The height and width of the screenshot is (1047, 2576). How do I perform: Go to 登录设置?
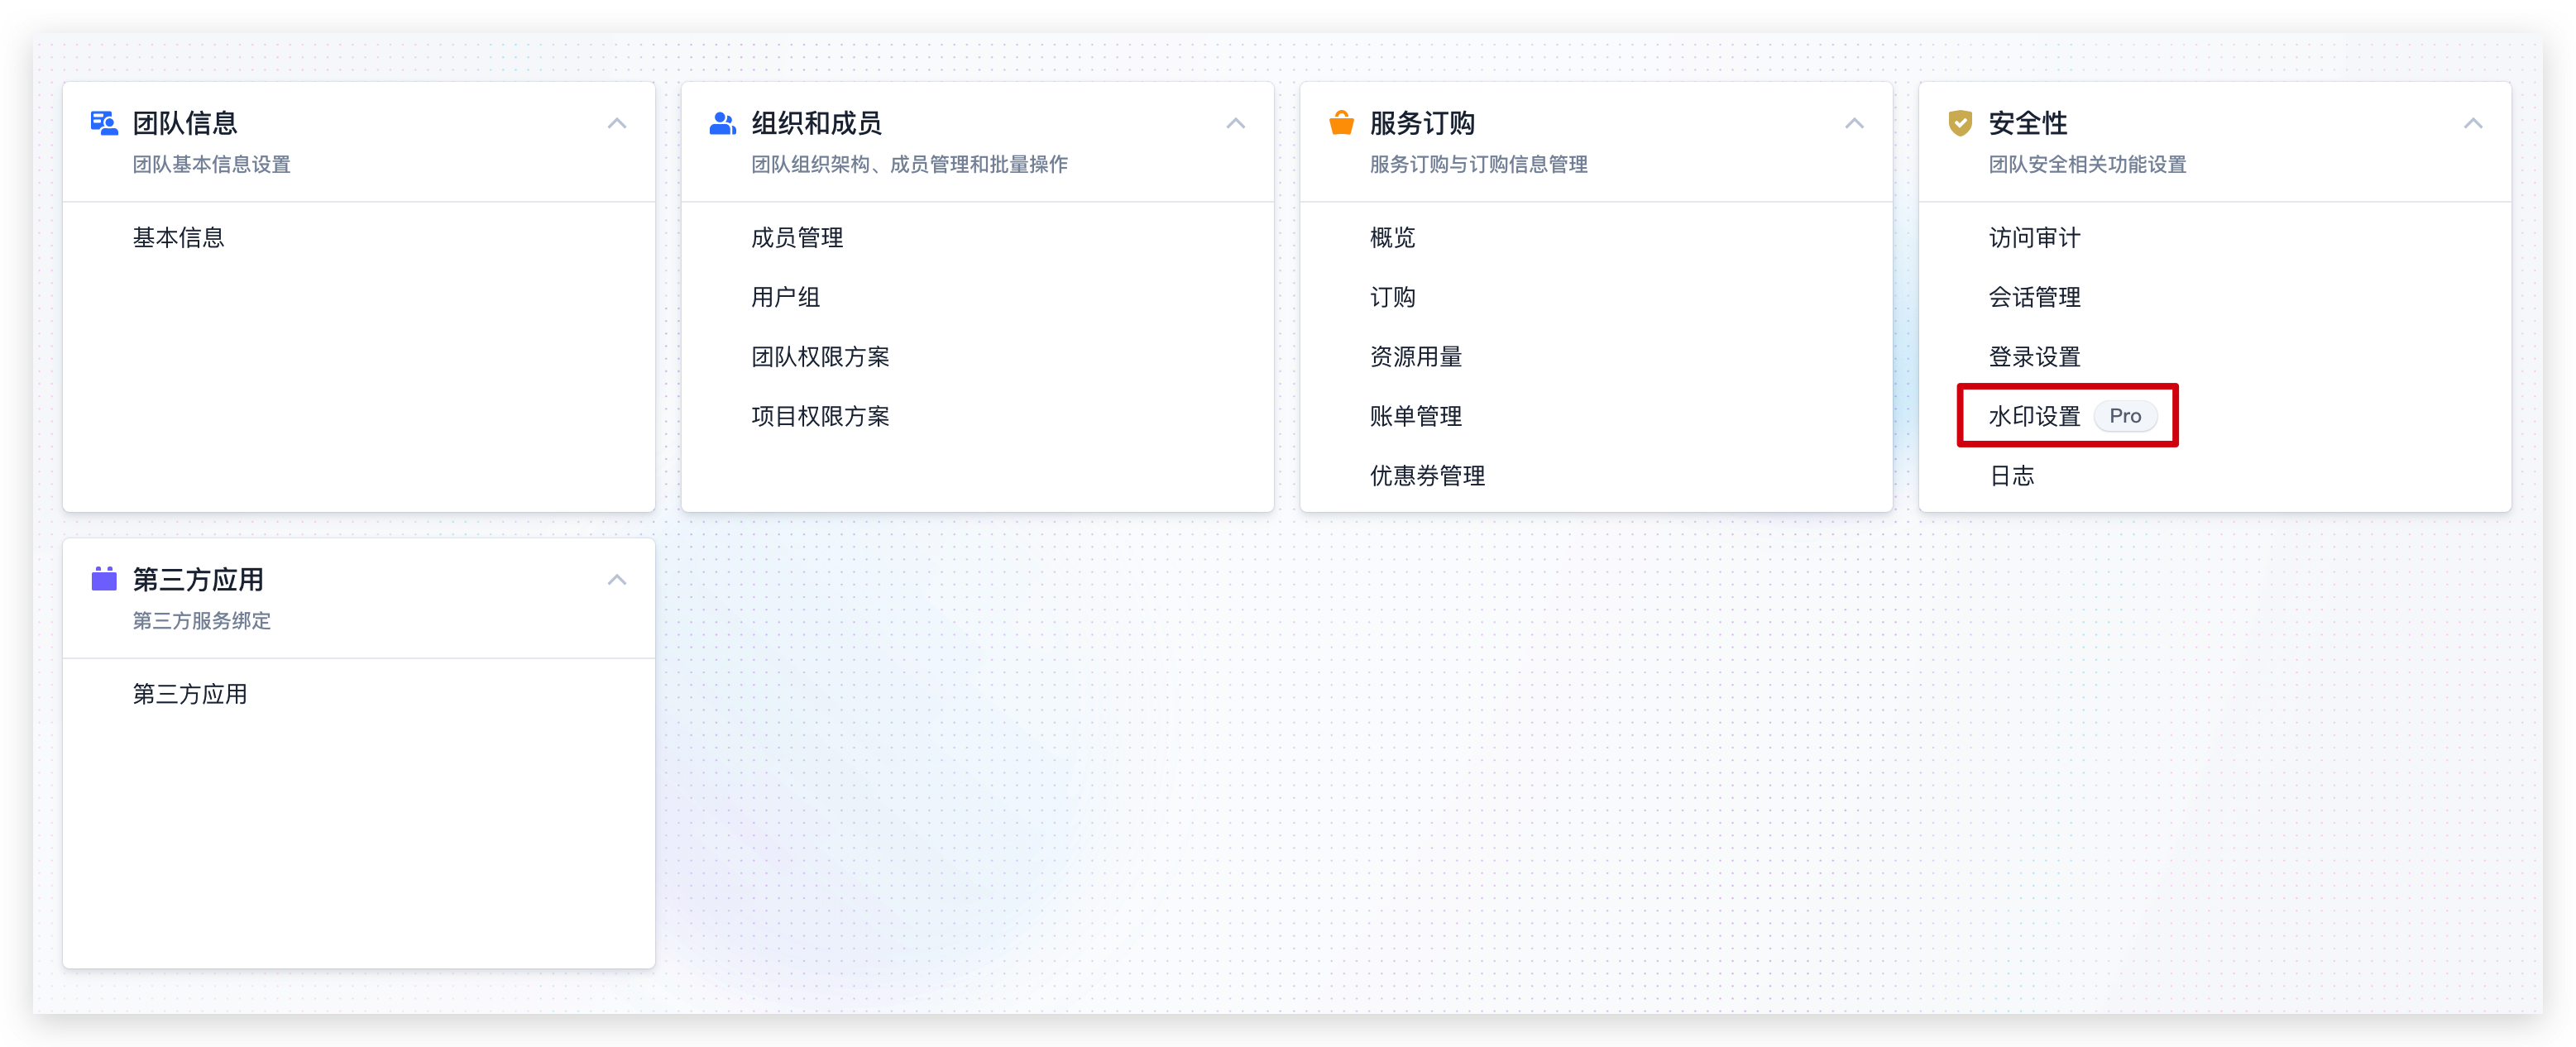point(2034,356)
